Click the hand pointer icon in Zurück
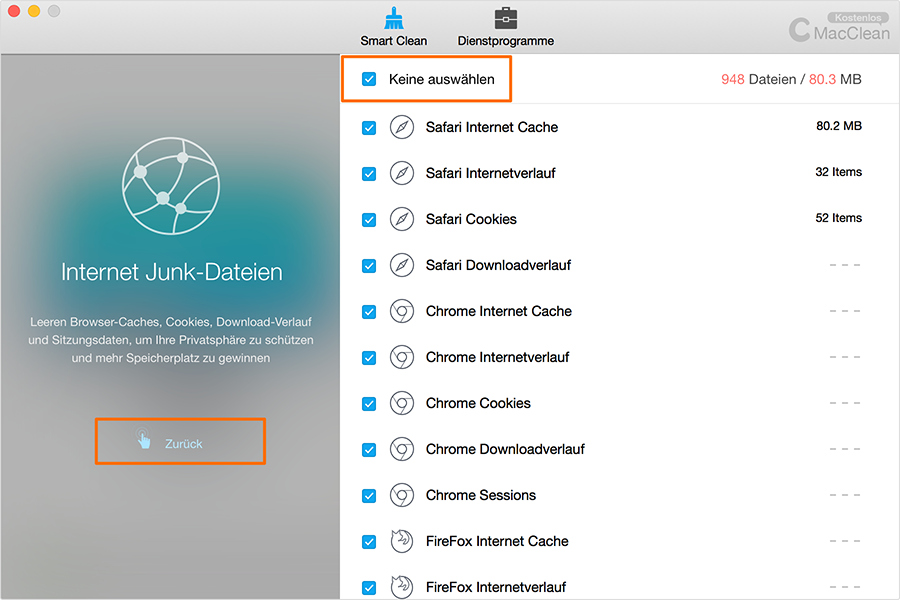Image resolution: width=900 pixels, height=600 pixels. click(143, 439)
